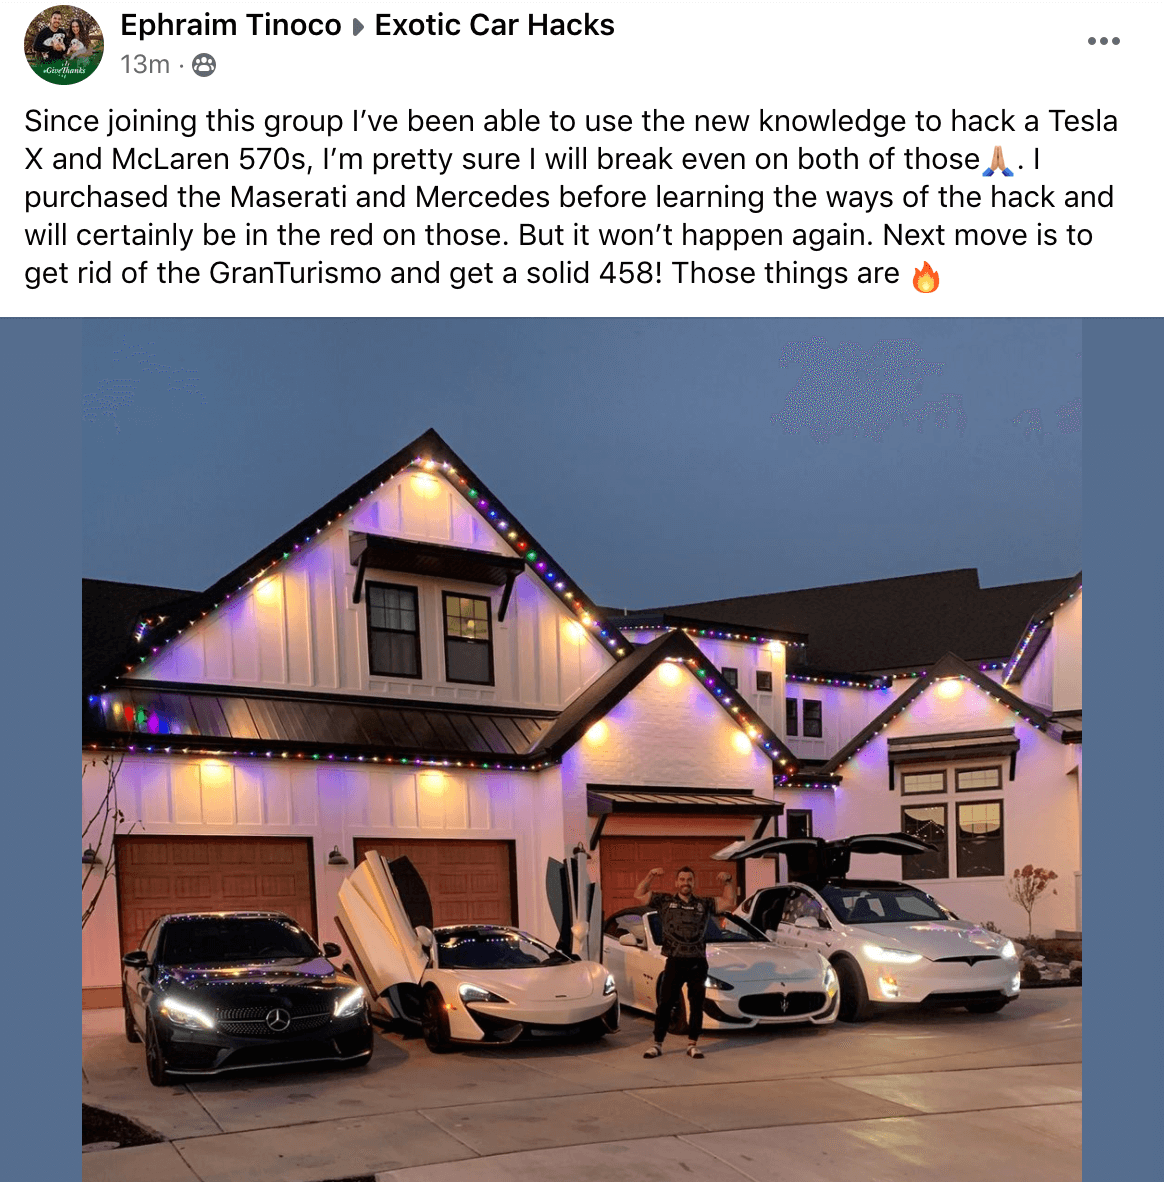
Task: Open the house photo in viewer
Action: [581, 749]
